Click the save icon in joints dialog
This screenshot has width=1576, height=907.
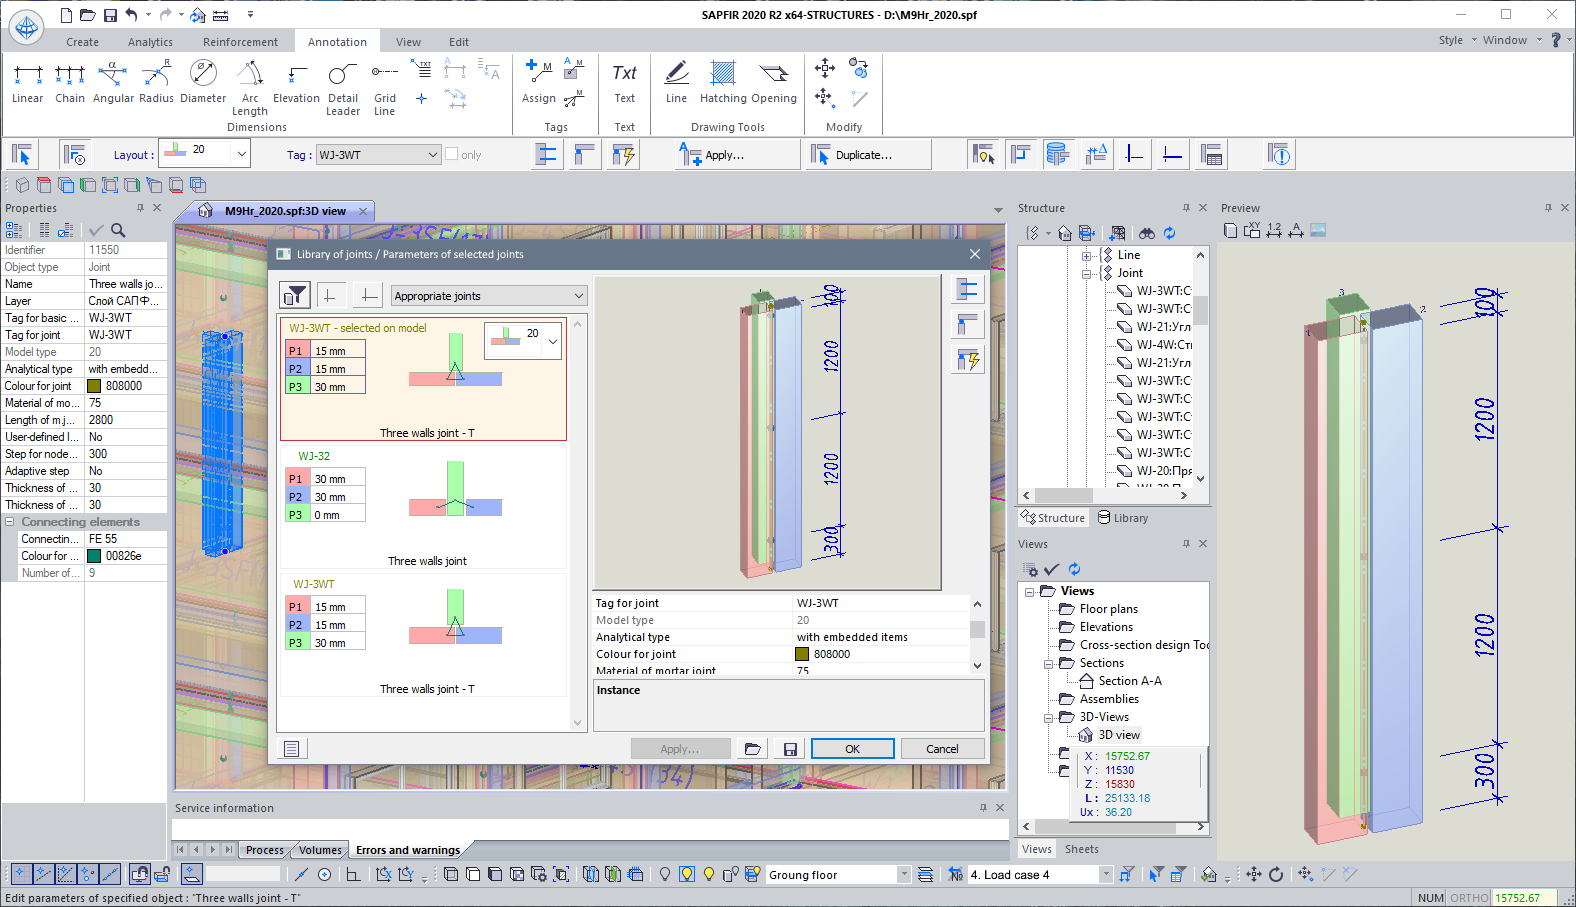(790, 749)
